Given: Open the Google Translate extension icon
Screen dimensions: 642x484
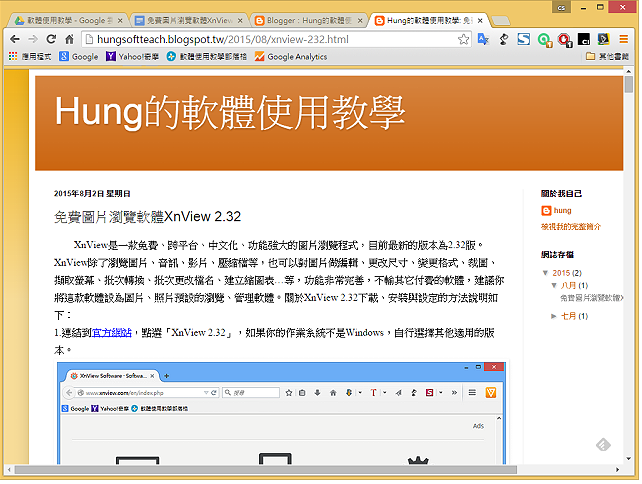Looking at the screenshot, I should 484,39.
